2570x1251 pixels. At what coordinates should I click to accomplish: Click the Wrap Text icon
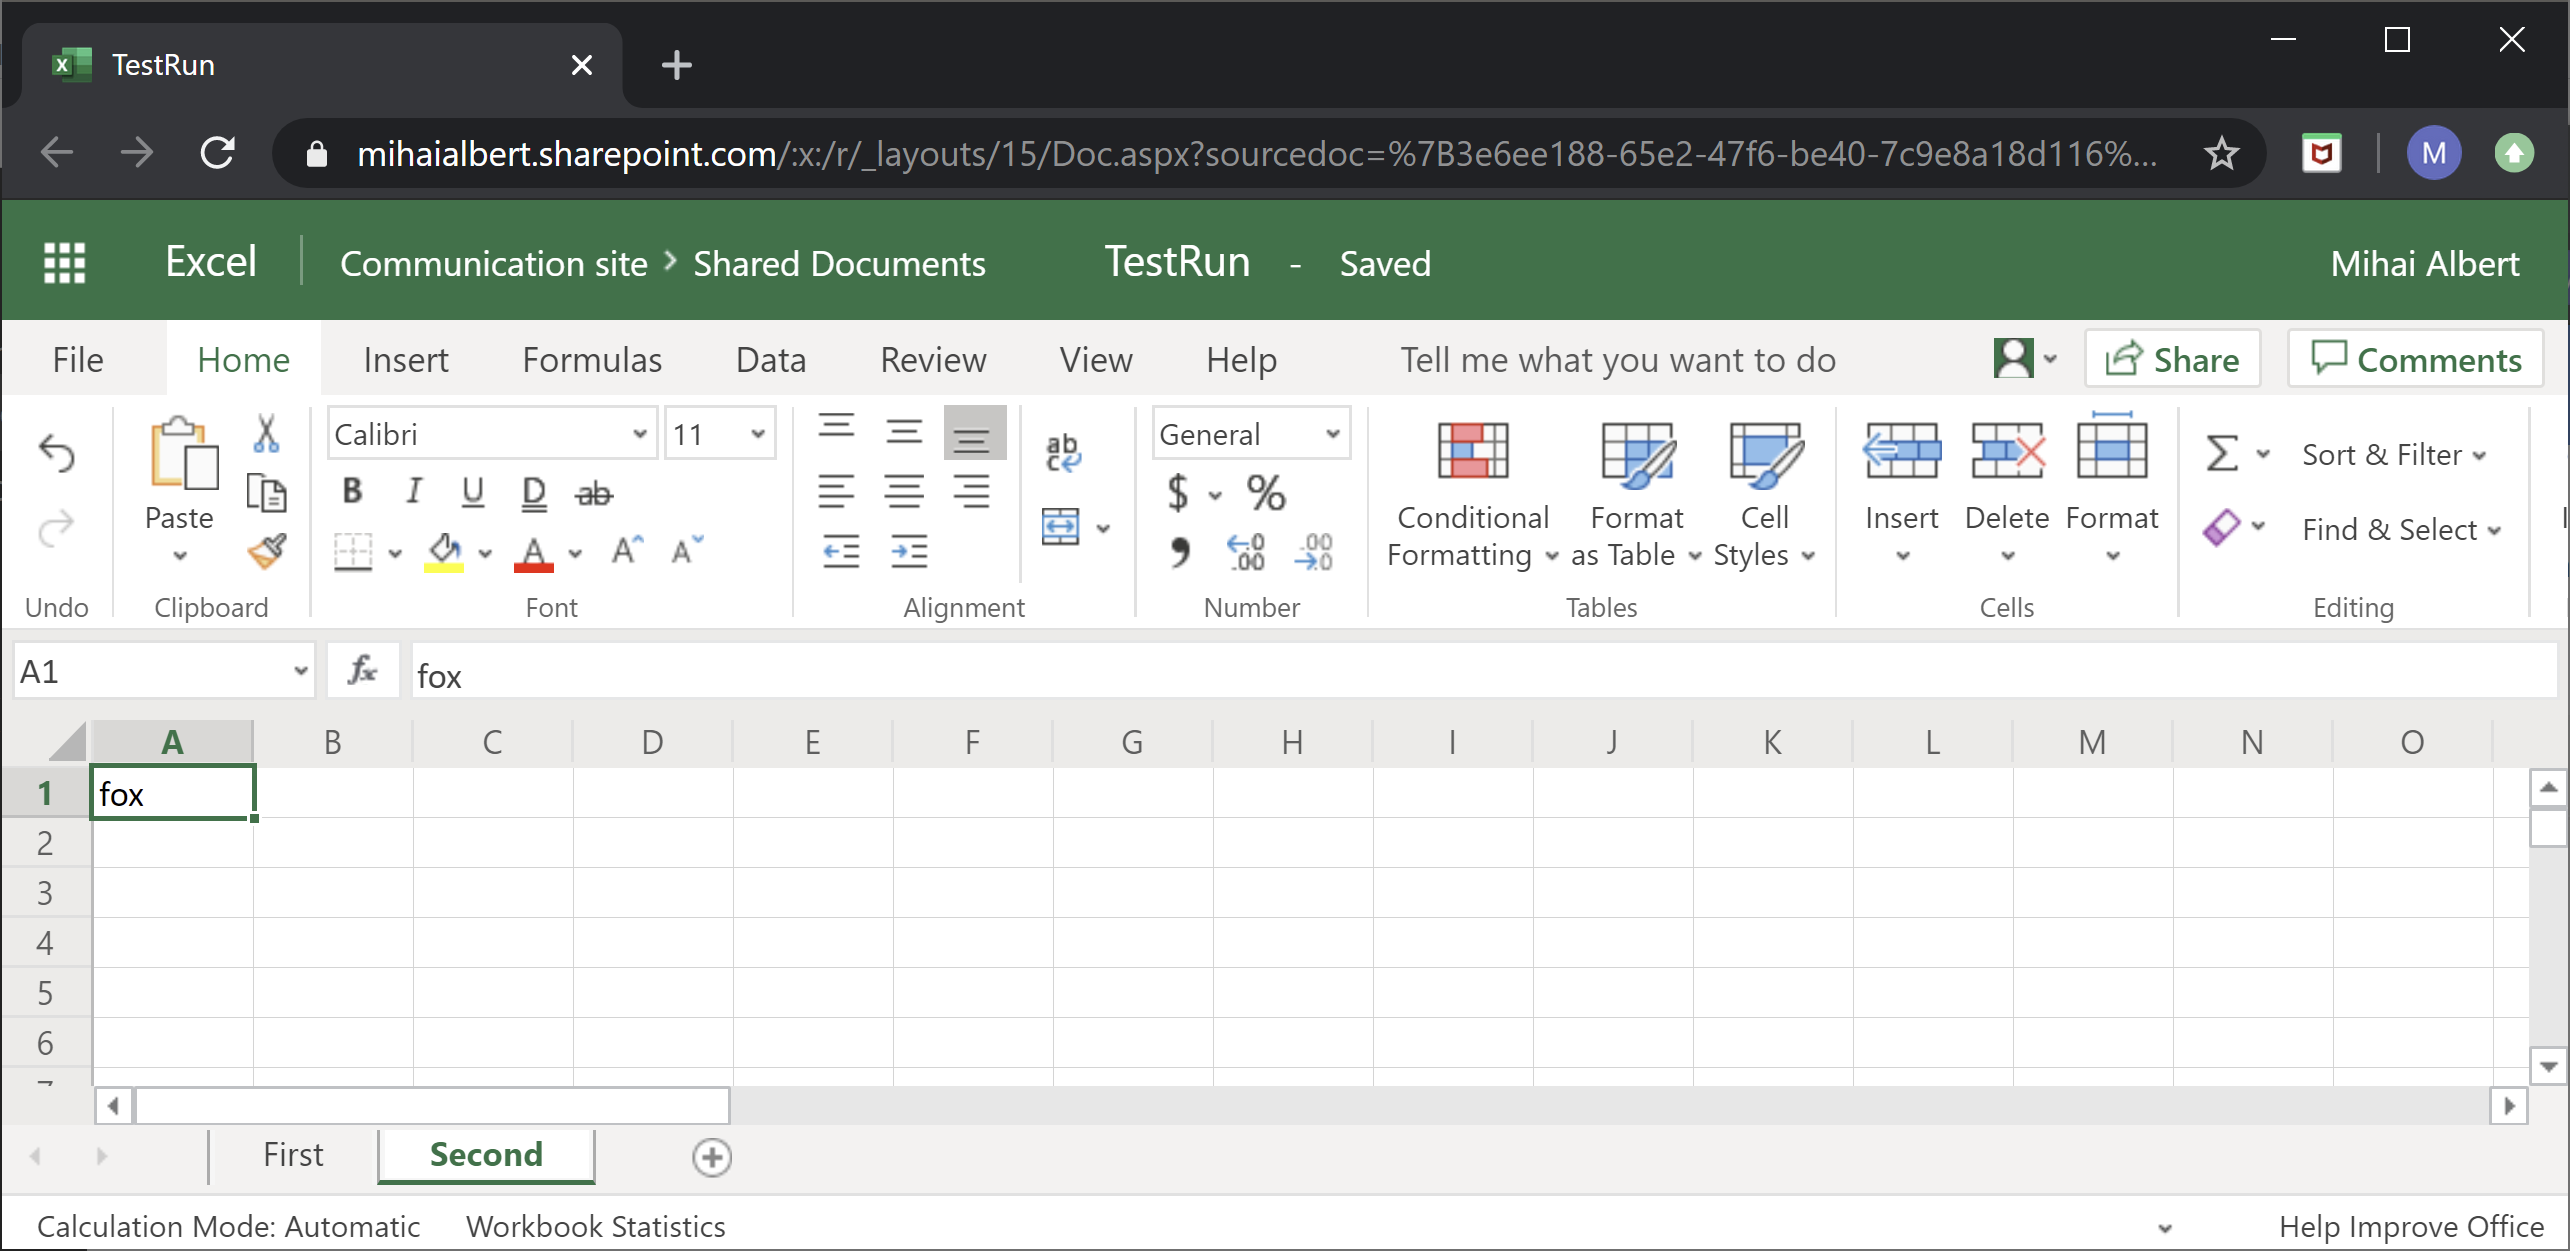click(x=1062, y=453)
